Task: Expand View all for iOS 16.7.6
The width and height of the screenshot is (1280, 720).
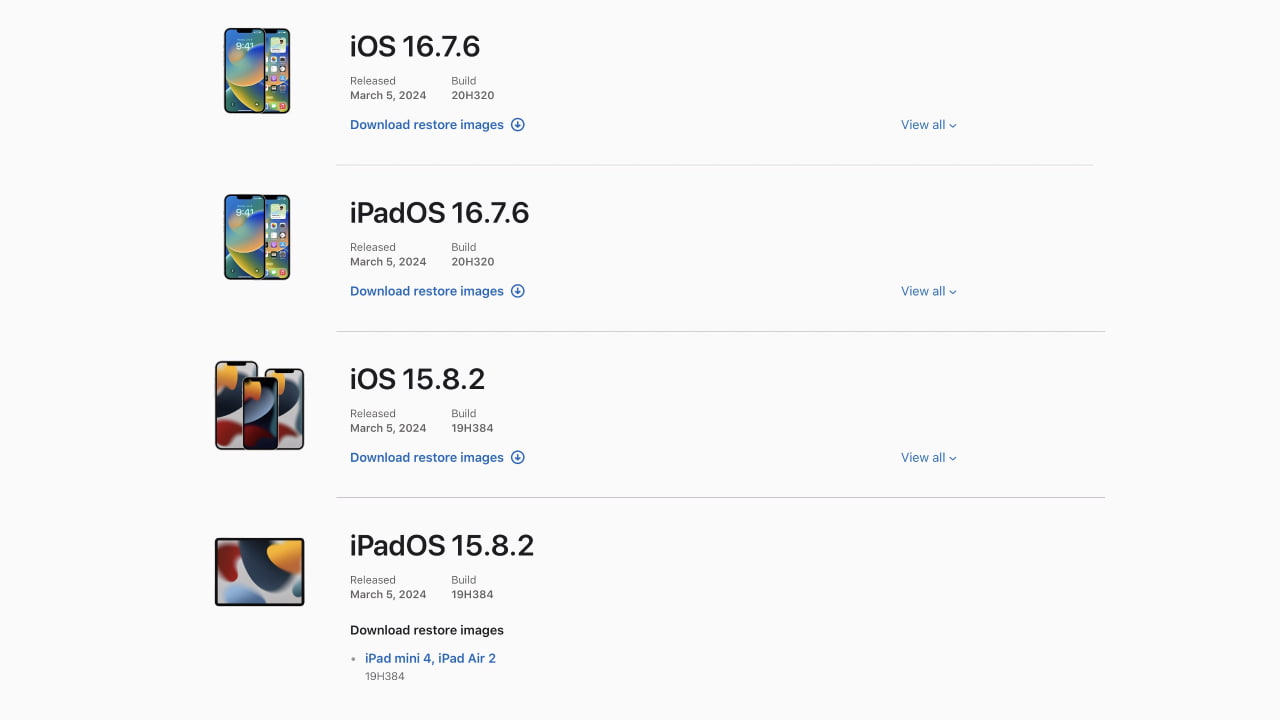Action: (928, 125)
